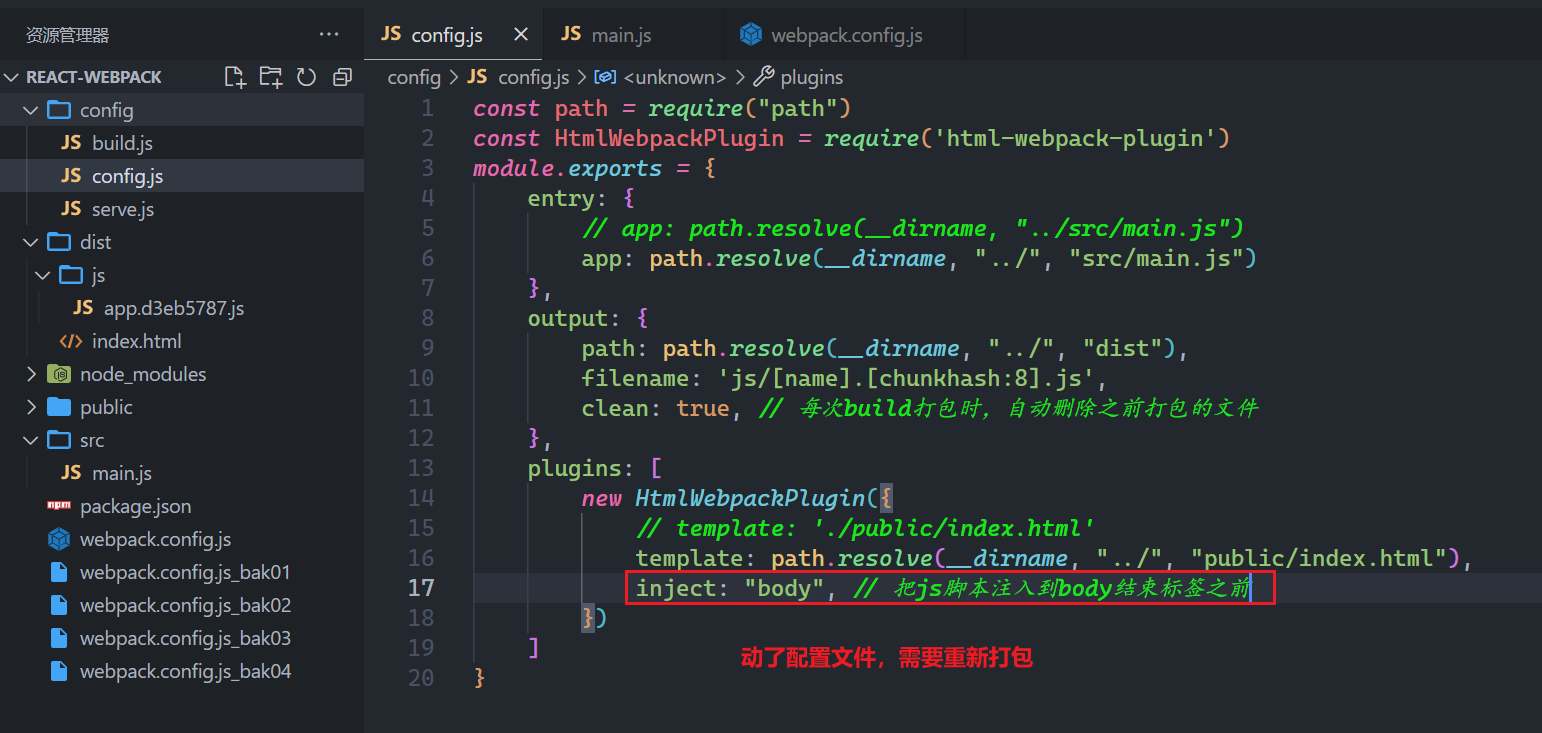Click 'plugins' key on line 13
Image resolution: width=1542 pixels, height=733 pixels.
pos(575,468)
